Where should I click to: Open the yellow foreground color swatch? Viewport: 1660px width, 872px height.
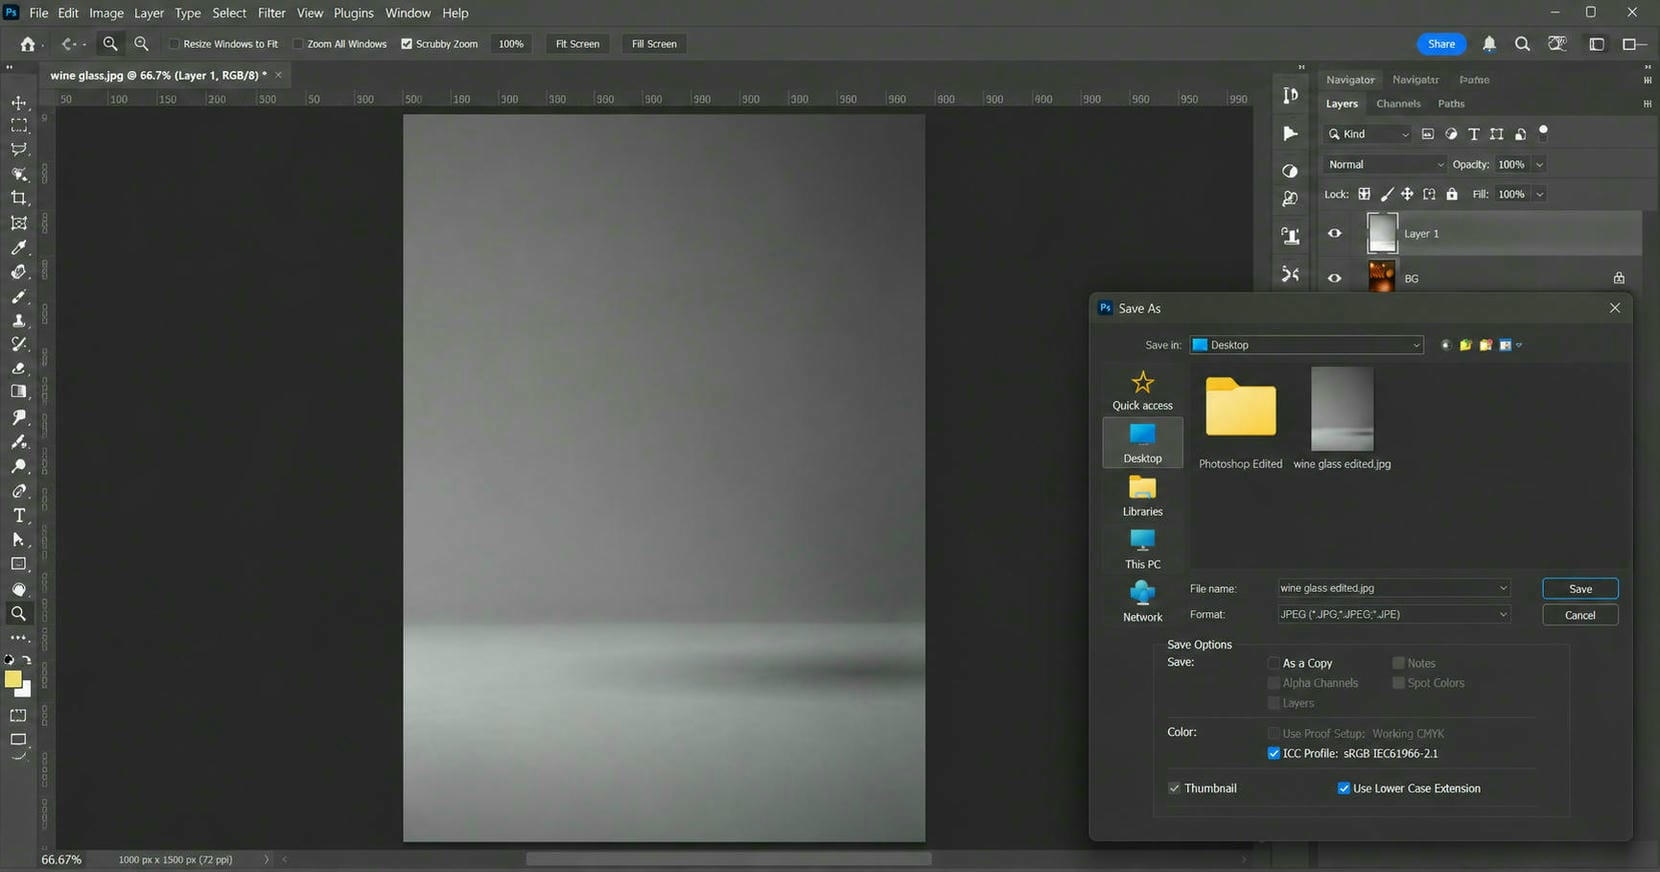point(12,680)
